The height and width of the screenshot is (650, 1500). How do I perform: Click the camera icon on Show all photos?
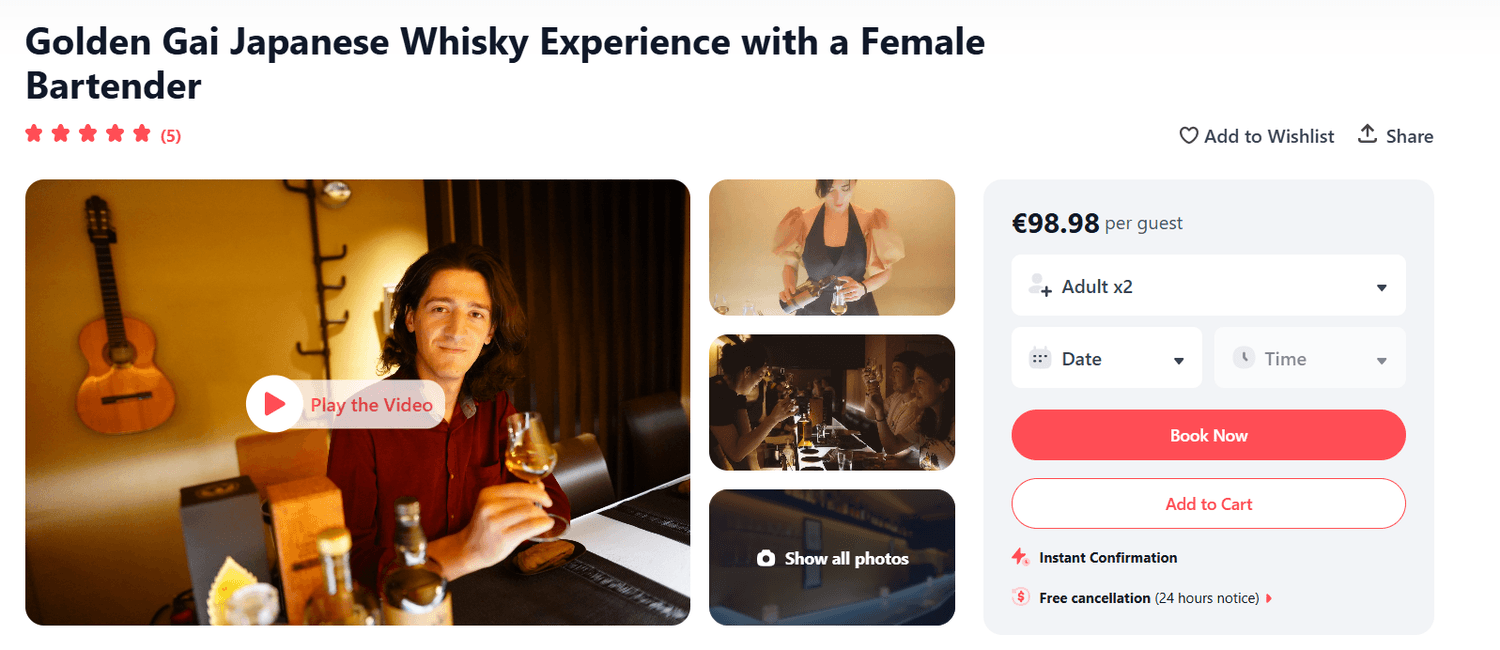tap(766, 558)
